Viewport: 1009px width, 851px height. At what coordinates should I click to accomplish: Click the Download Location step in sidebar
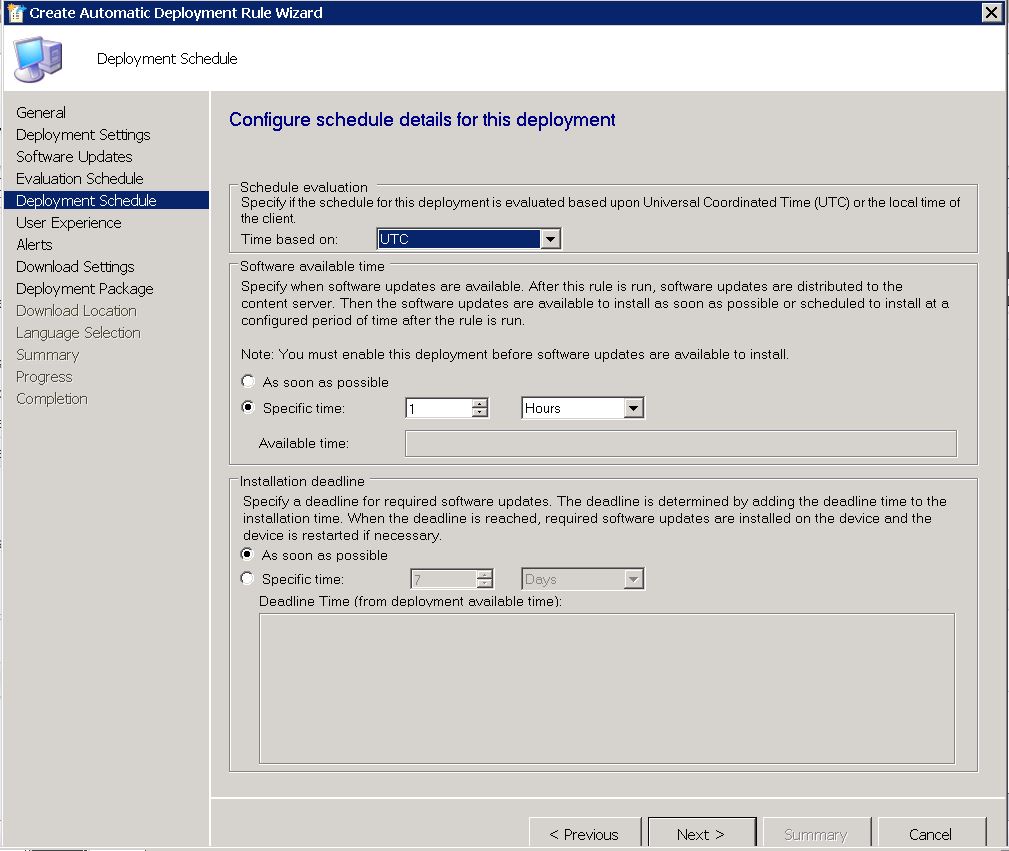(76, 310)
